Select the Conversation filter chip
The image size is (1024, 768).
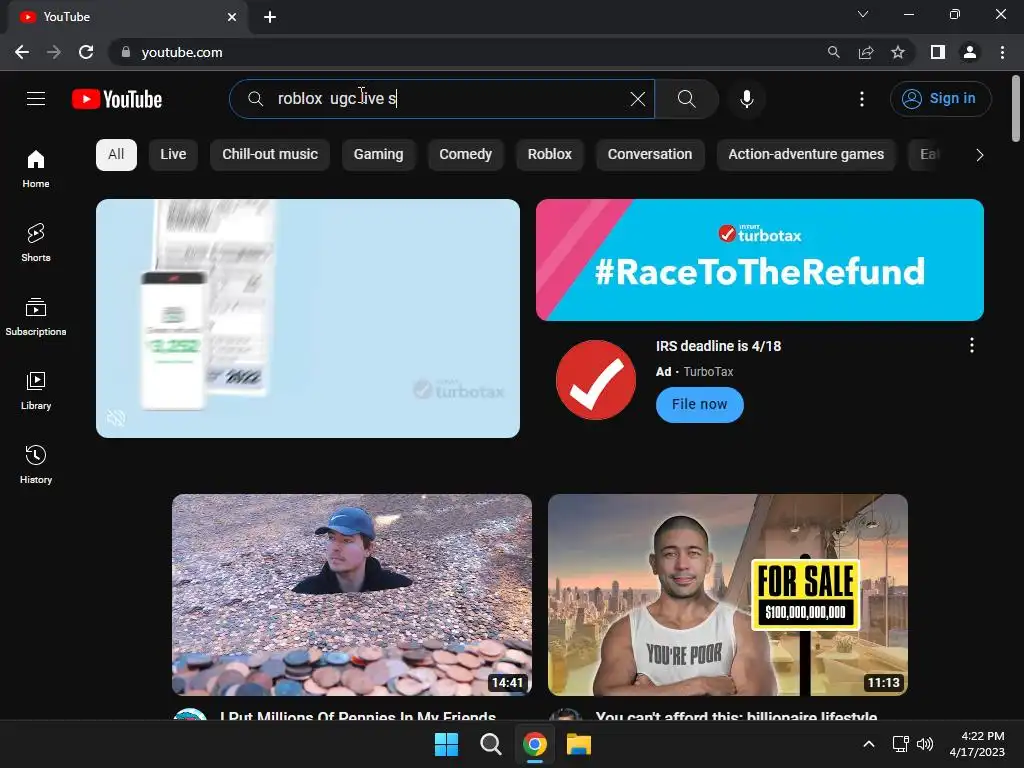coord(650,155)
